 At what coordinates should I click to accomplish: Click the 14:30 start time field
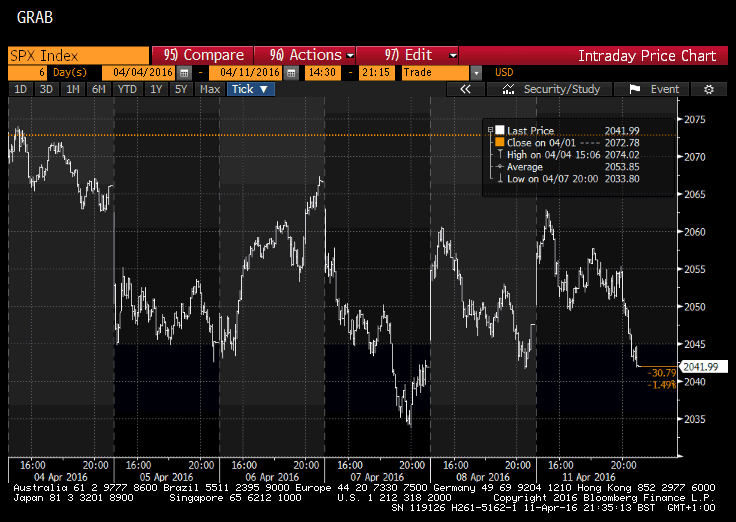[x=322, y=73]
